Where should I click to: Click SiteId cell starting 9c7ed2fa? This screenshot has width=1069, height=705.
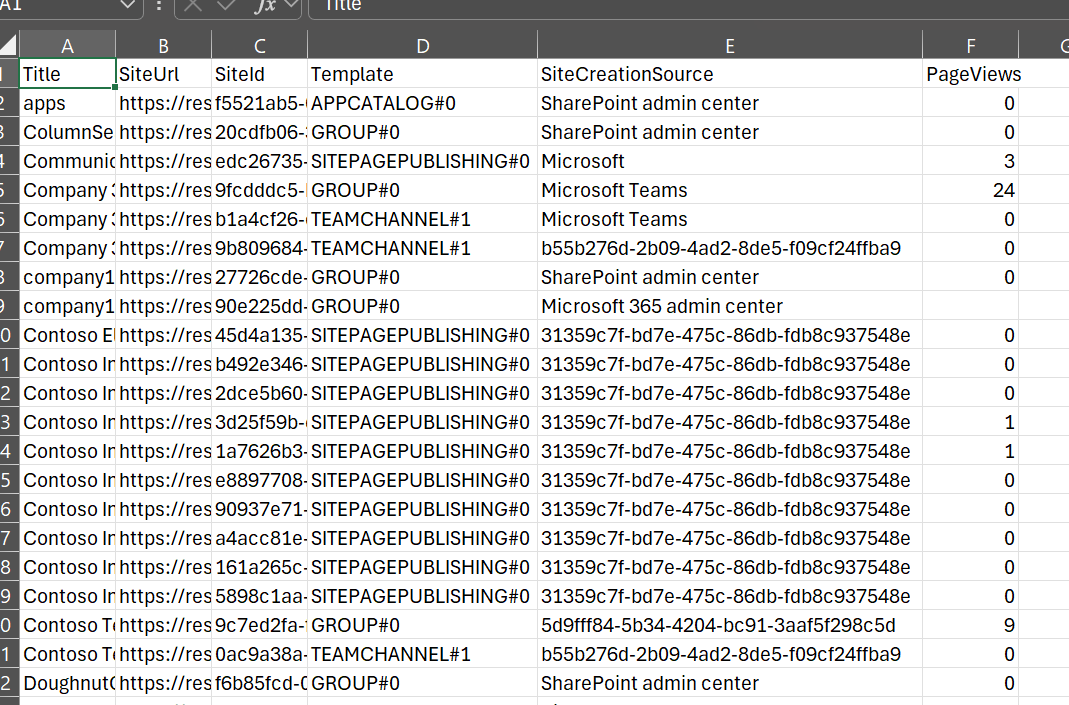260,625
